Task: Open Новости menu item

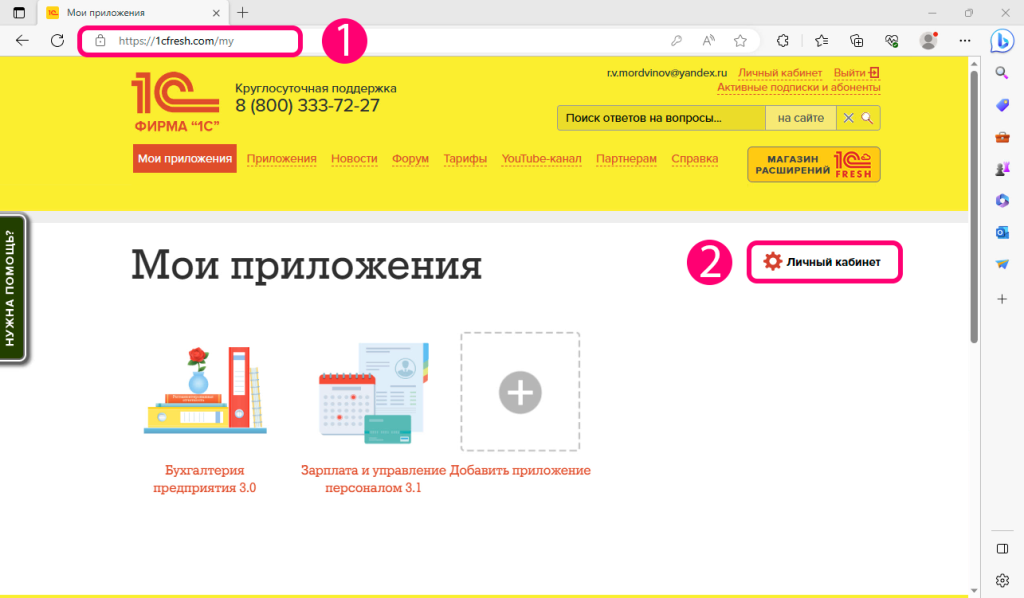Action: [354, 159]
